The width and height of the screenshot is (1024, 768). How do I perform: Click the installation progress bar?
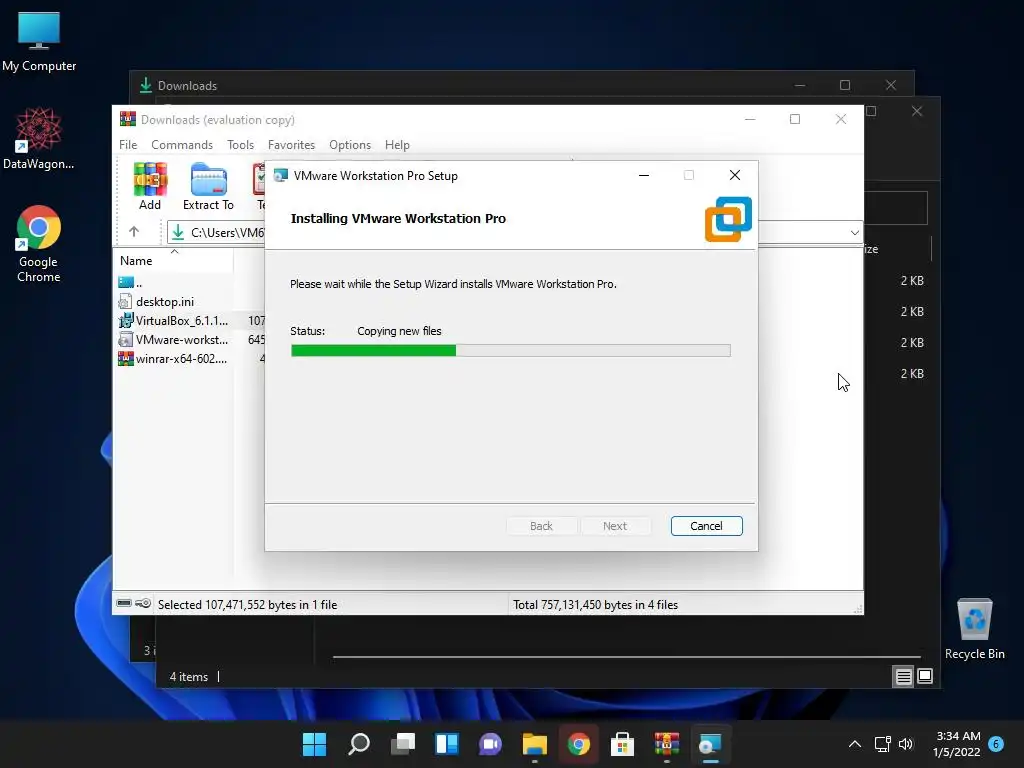click(511, 351)
